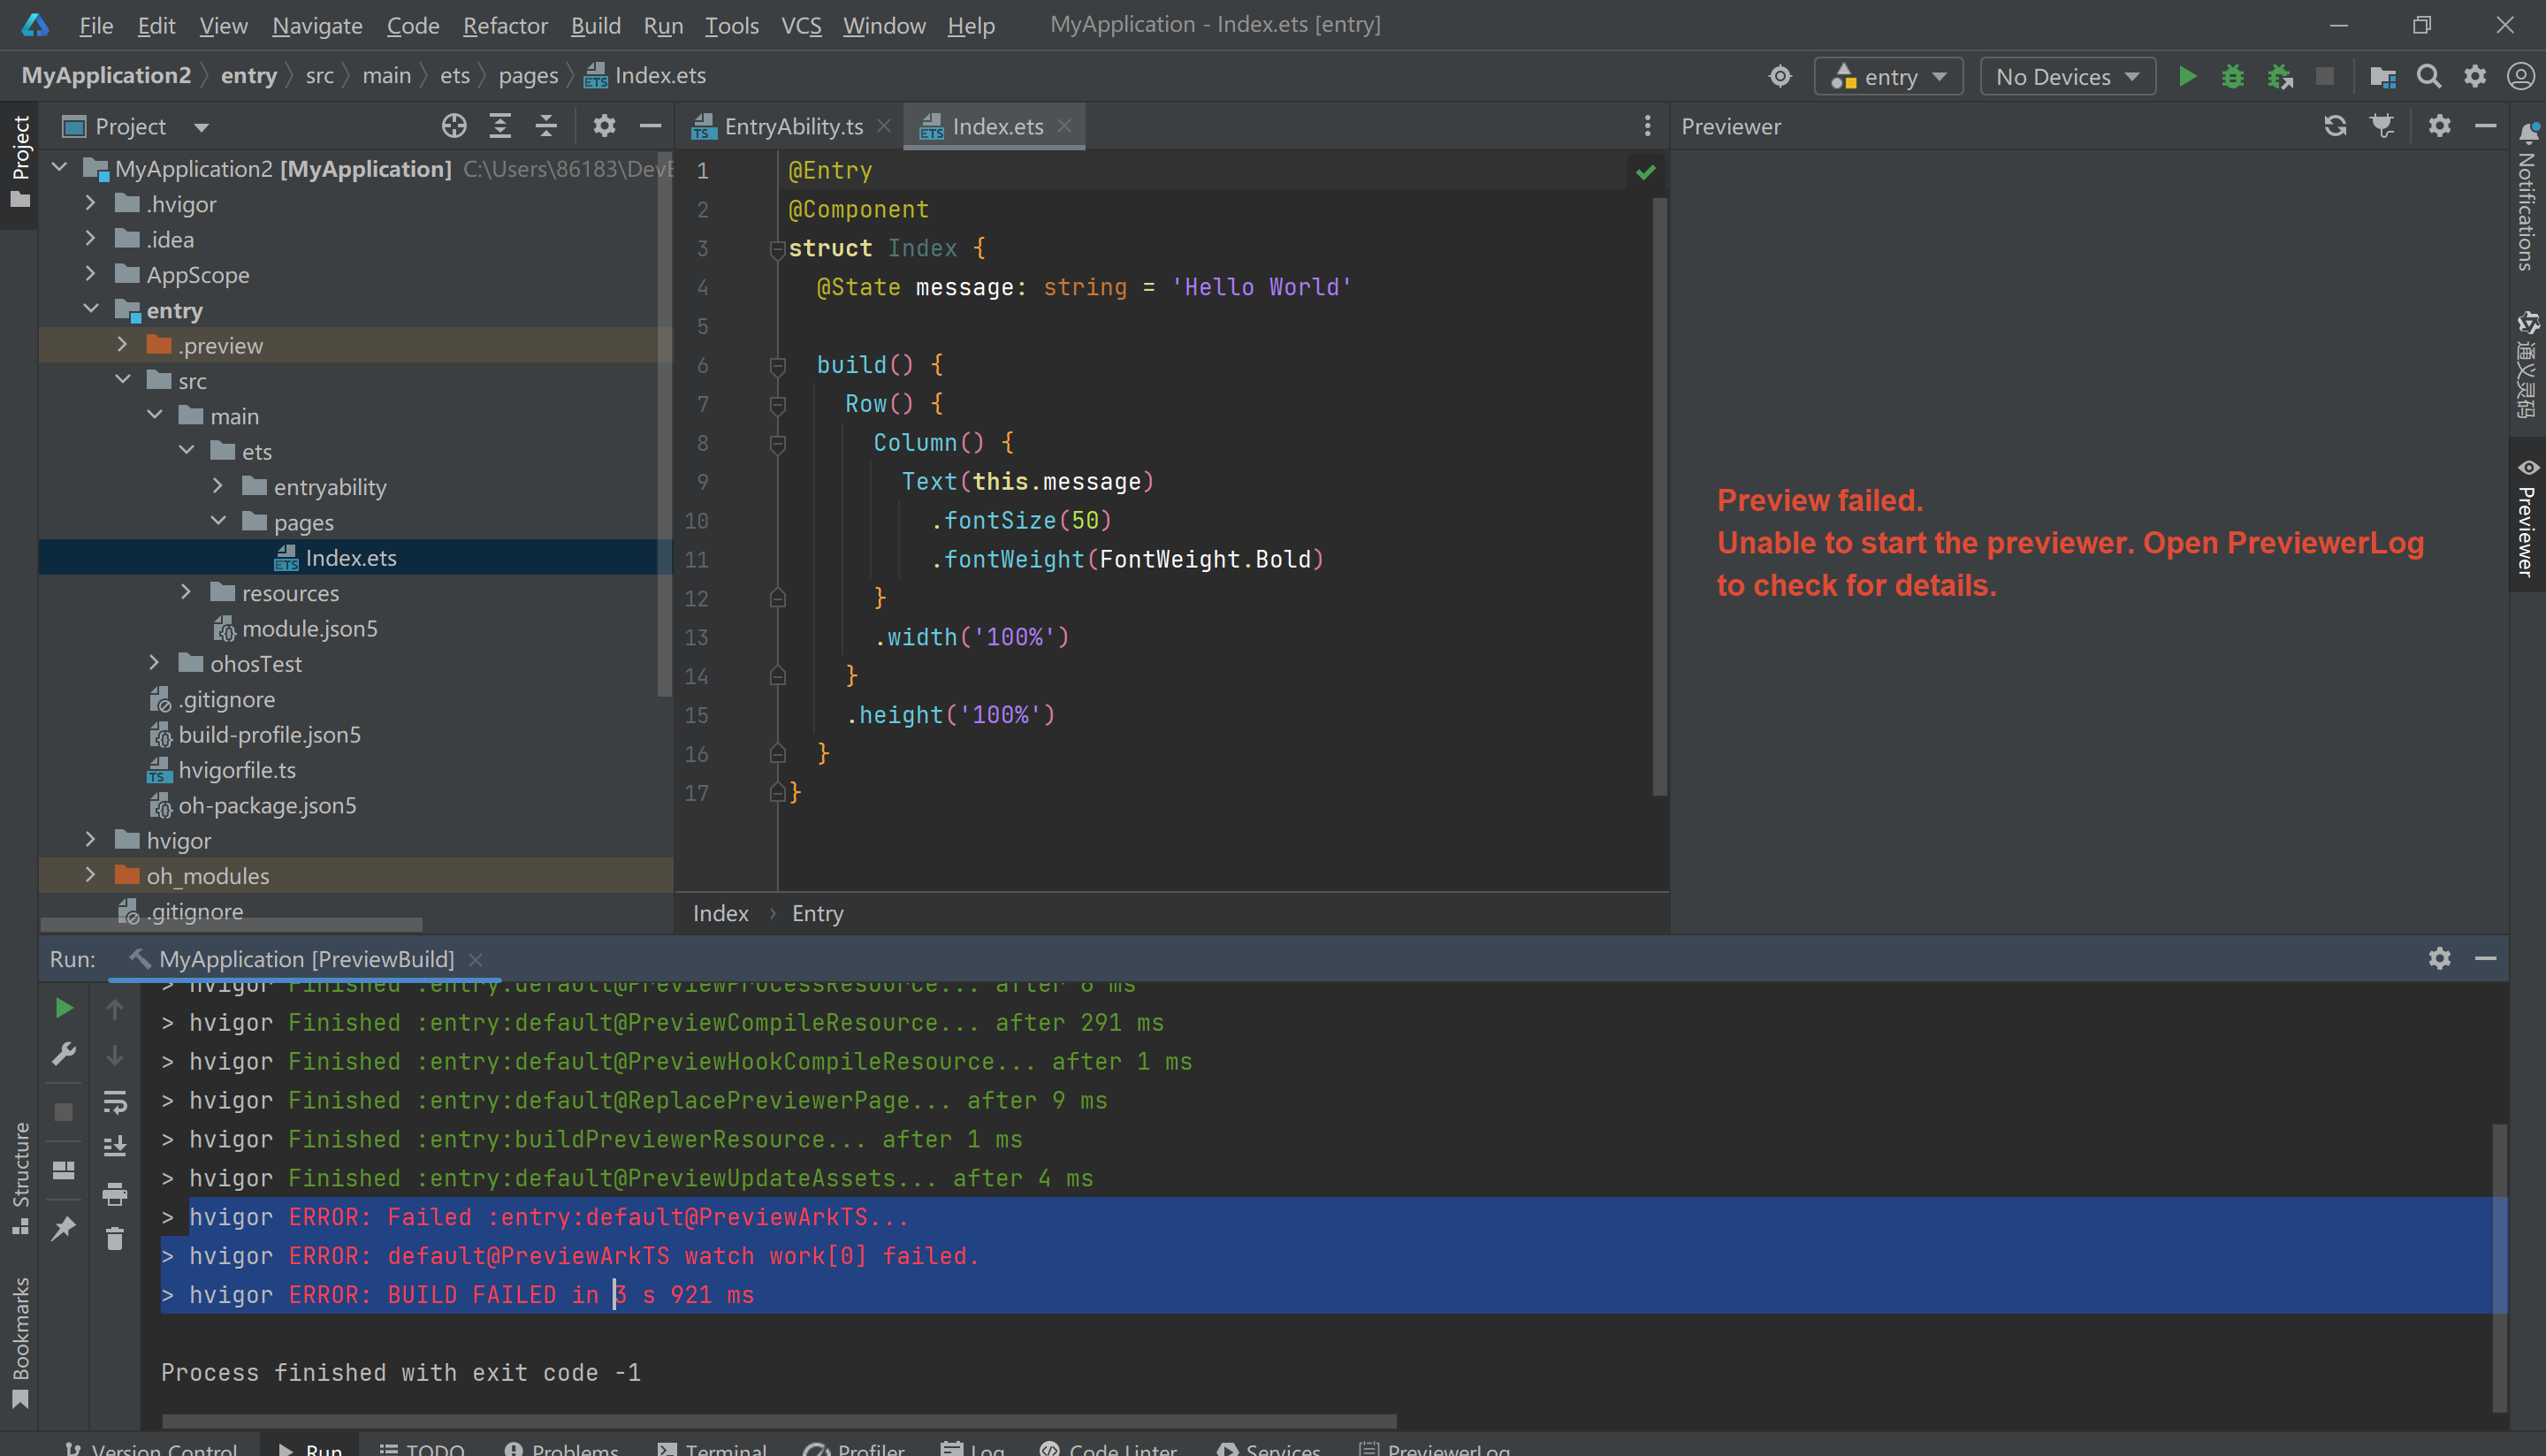This screenshot has width=2546, height=1456.
Task: Click the locate target crosshair icon in toolbar
Action: click(x=1780, y=76)
